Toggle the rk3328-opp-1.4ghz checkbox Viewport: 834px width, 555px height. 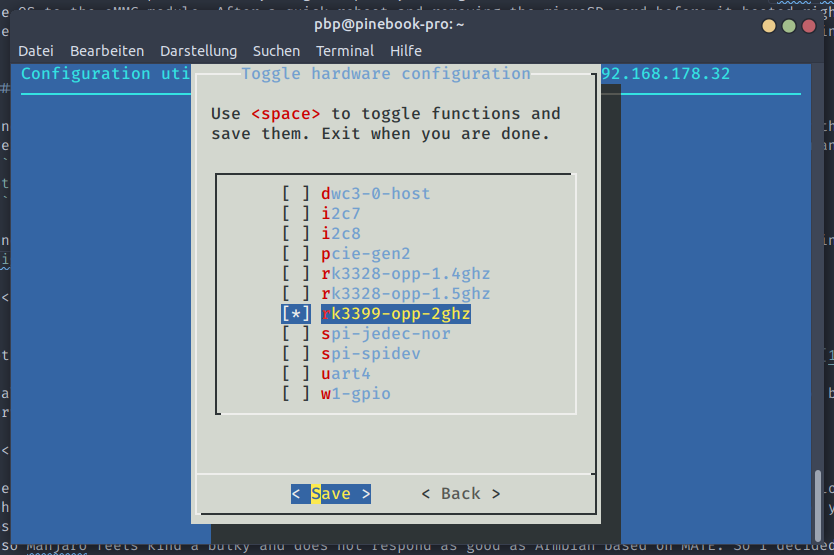[296, 274]
